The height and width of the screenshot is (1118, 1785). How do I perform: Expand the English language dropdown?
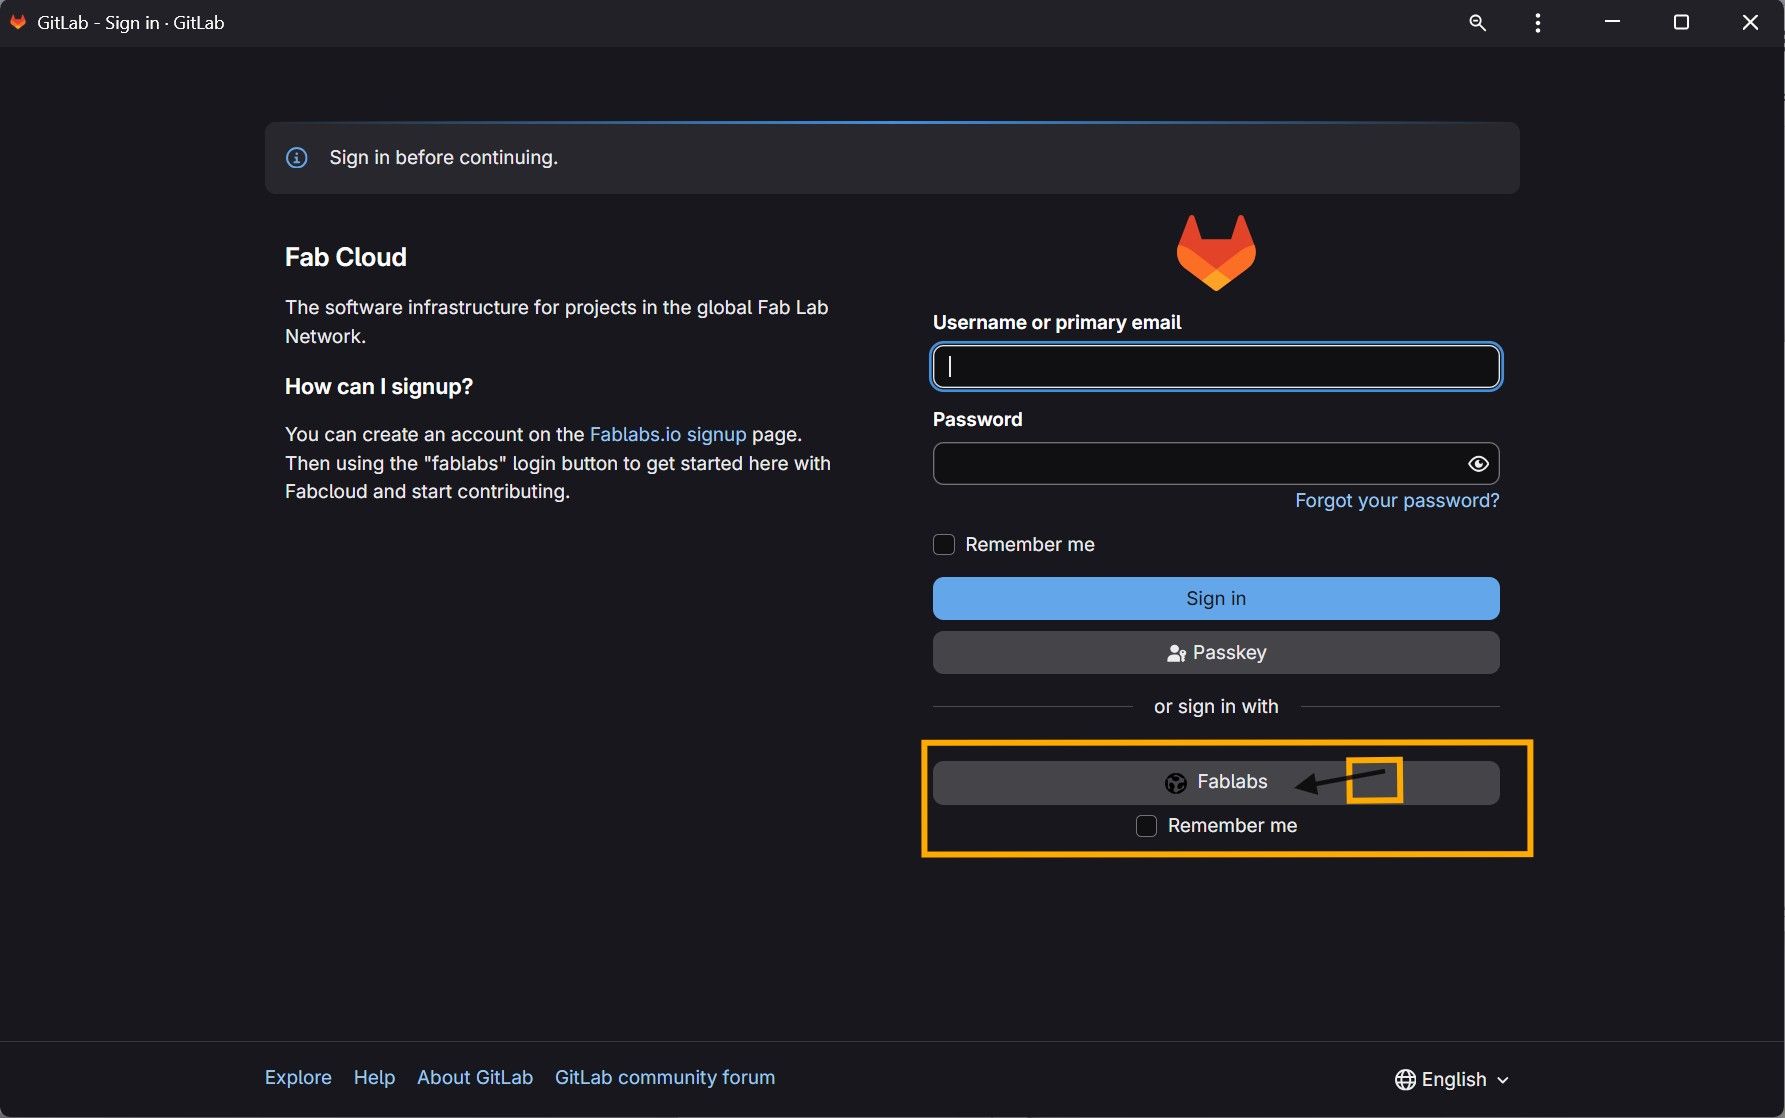pyautogui.click(x=1452, y=1080)
